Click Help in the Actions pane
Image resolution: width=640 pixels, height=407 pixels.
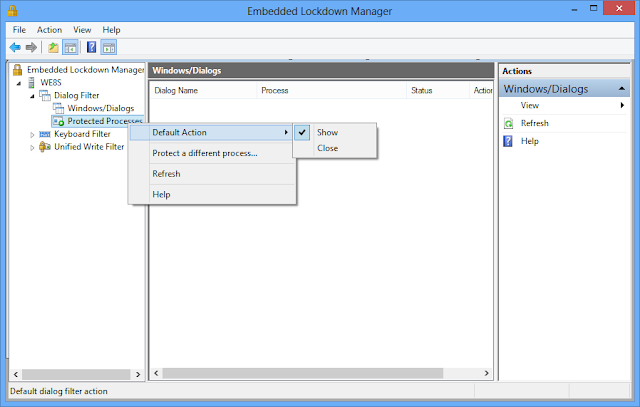pyautogui.click(x=530, y=141)
